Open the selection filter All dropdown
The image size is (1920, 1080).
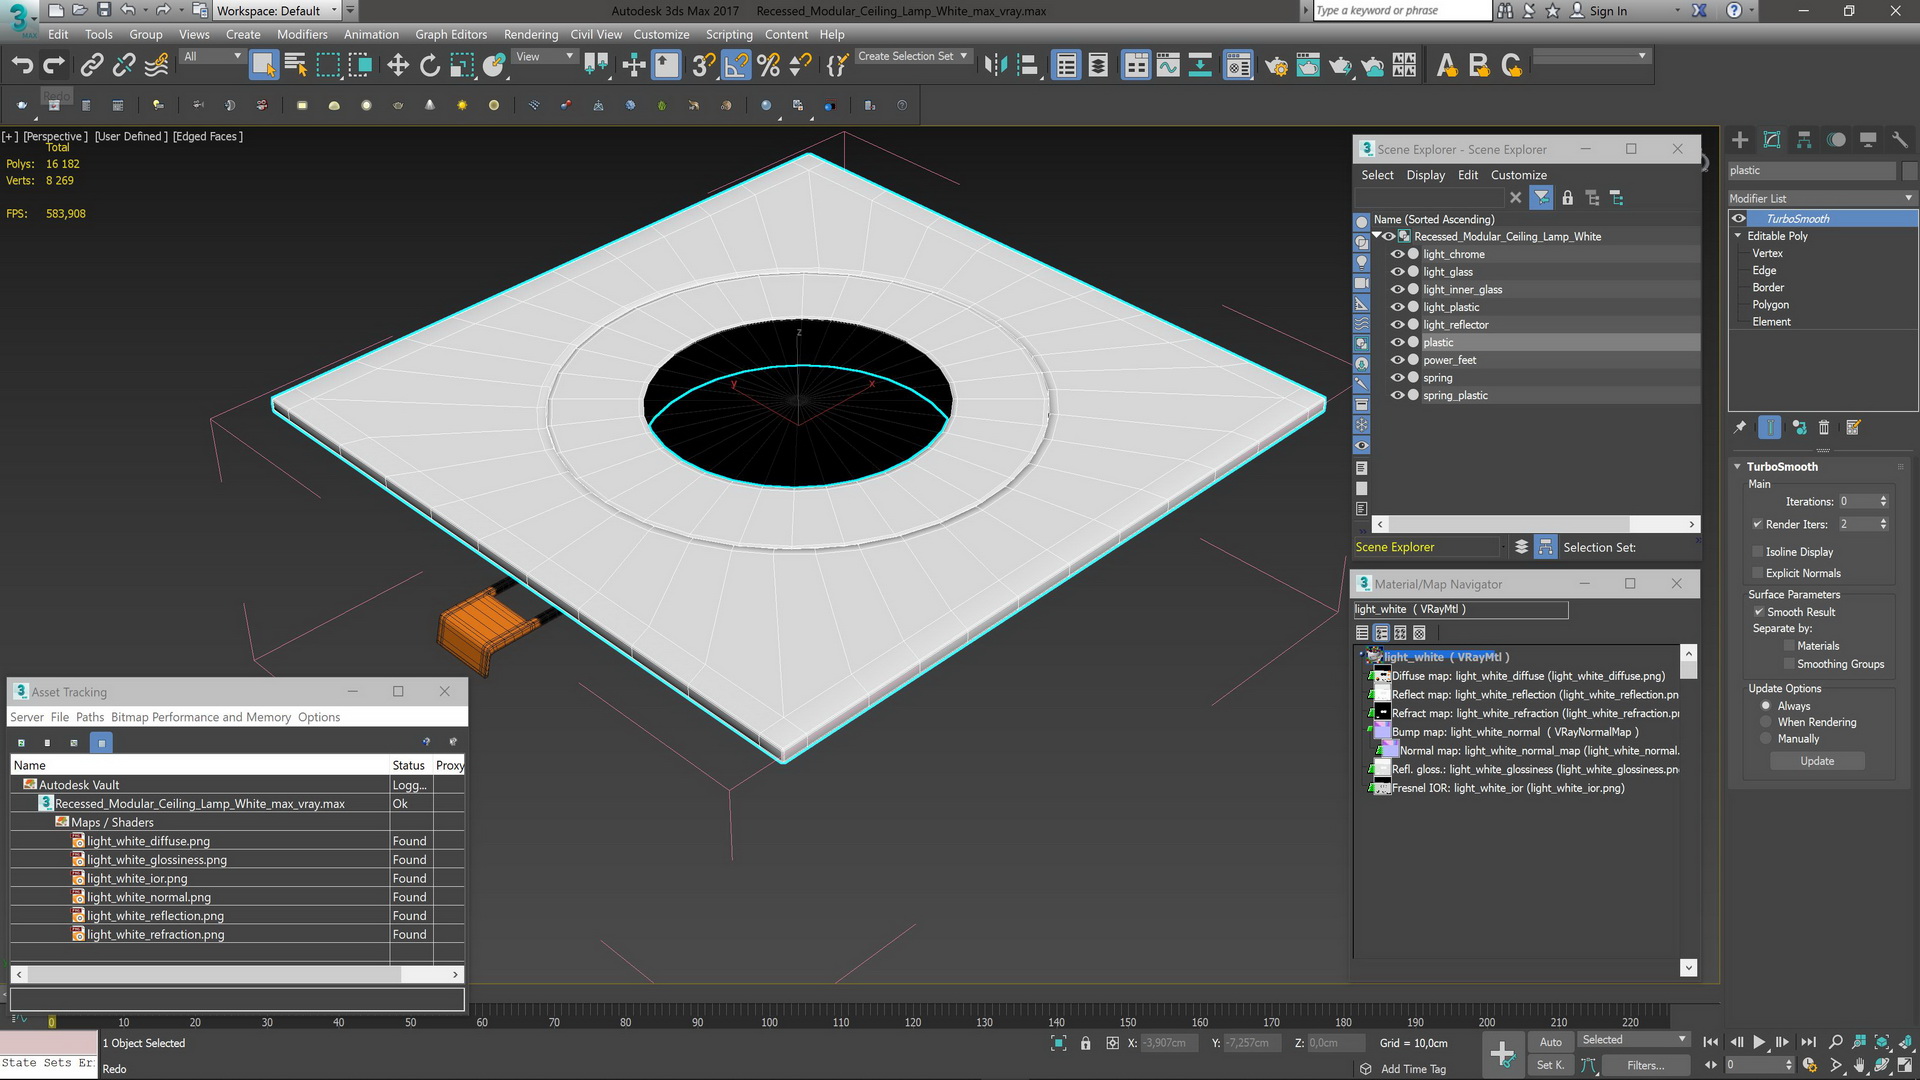[212, 57]
